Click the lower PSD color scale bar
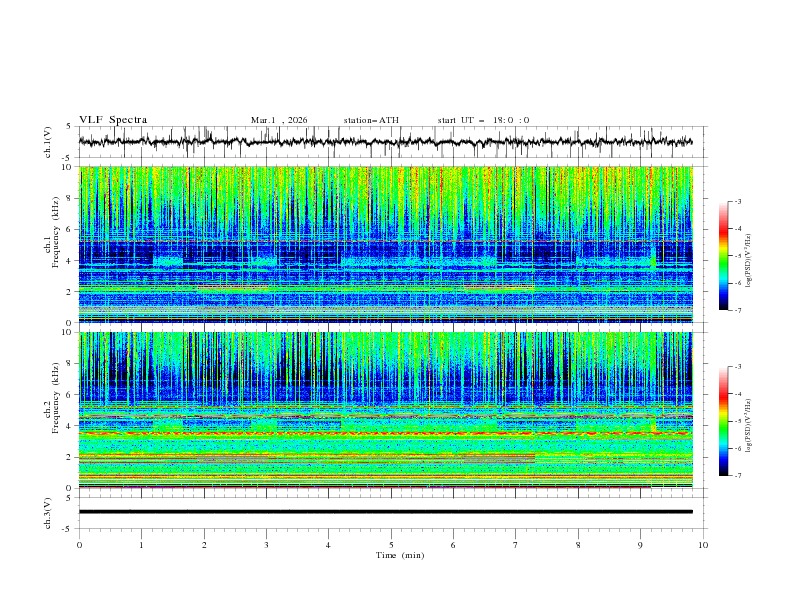The width and height of the screenshot is (792, 612). point(724,421)
